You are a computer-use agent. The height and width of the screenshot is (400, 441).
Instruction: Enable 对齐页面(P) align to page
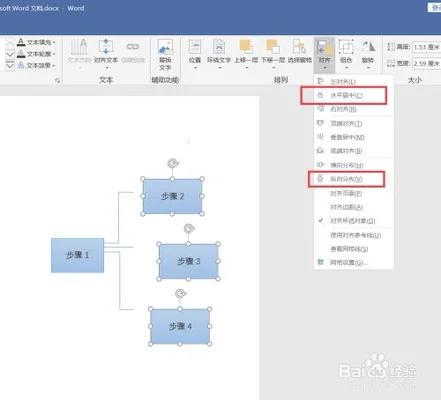pyautogui.click(x=354, y=193)
